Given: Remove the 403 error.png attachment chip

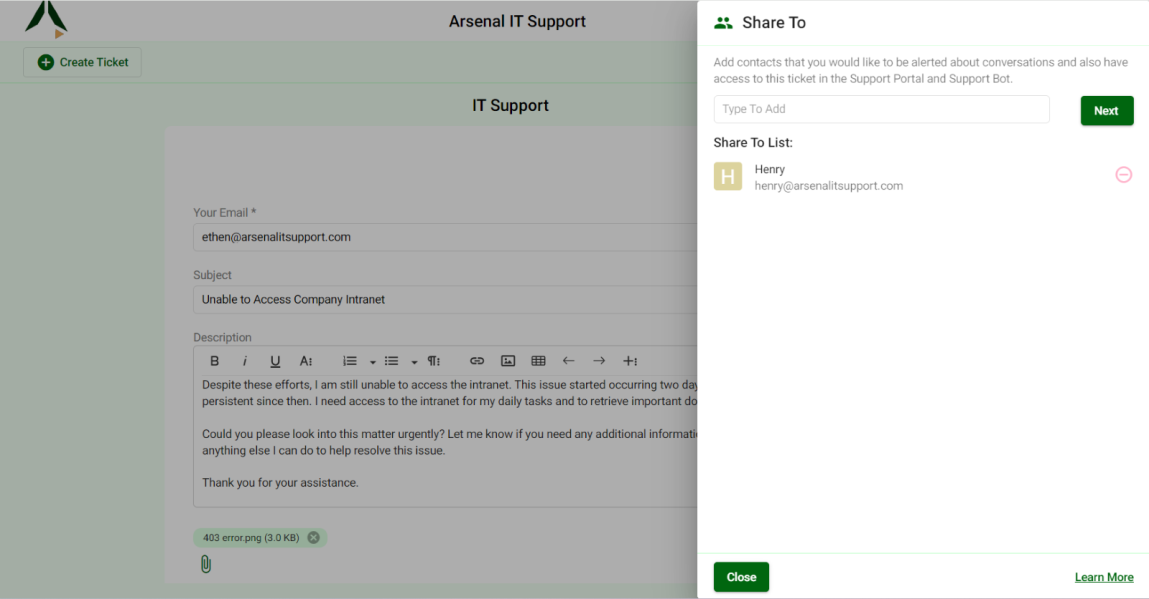Looking at the screenshot, I should coord(313,537).
